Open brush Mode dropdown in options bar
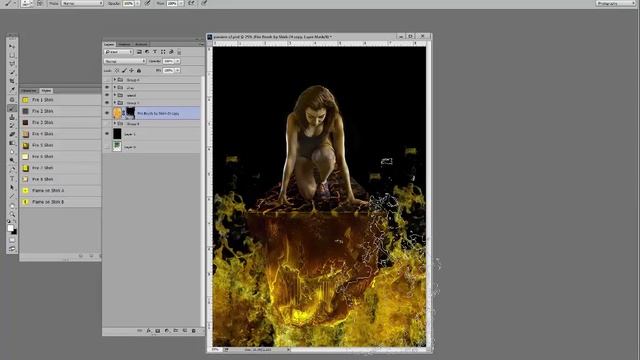 click(x=82, y=3)
